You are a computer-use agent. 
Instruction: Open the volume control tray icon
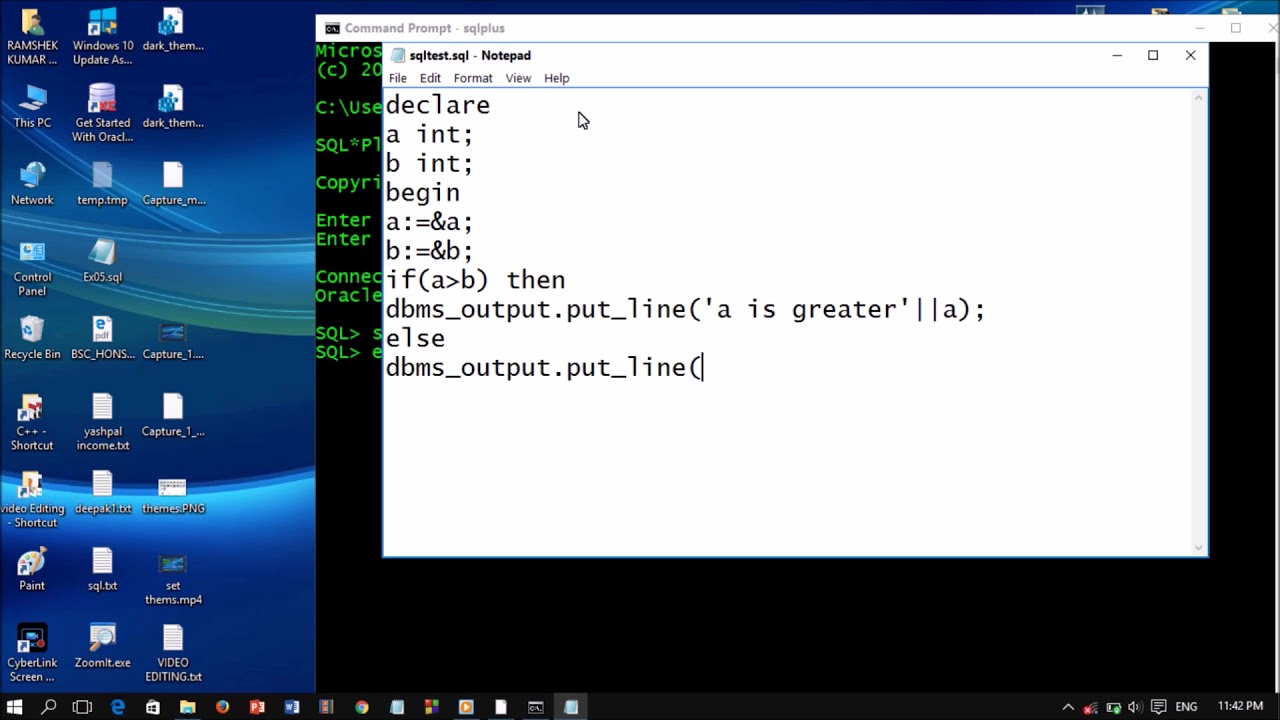pos(1136,707)
